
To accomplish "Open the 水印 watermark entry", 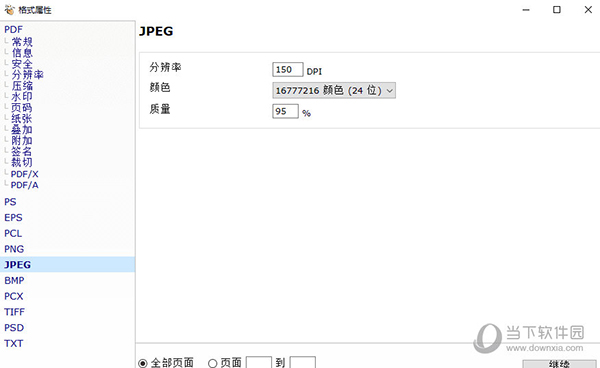I will point(22,96).
